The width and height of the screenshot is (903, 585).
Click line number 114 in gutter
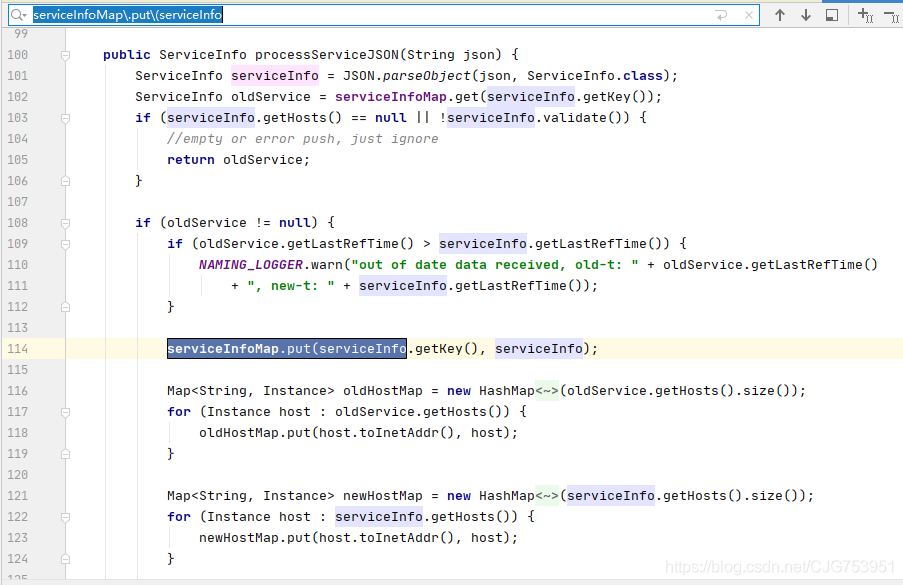(x=17, y=348)
